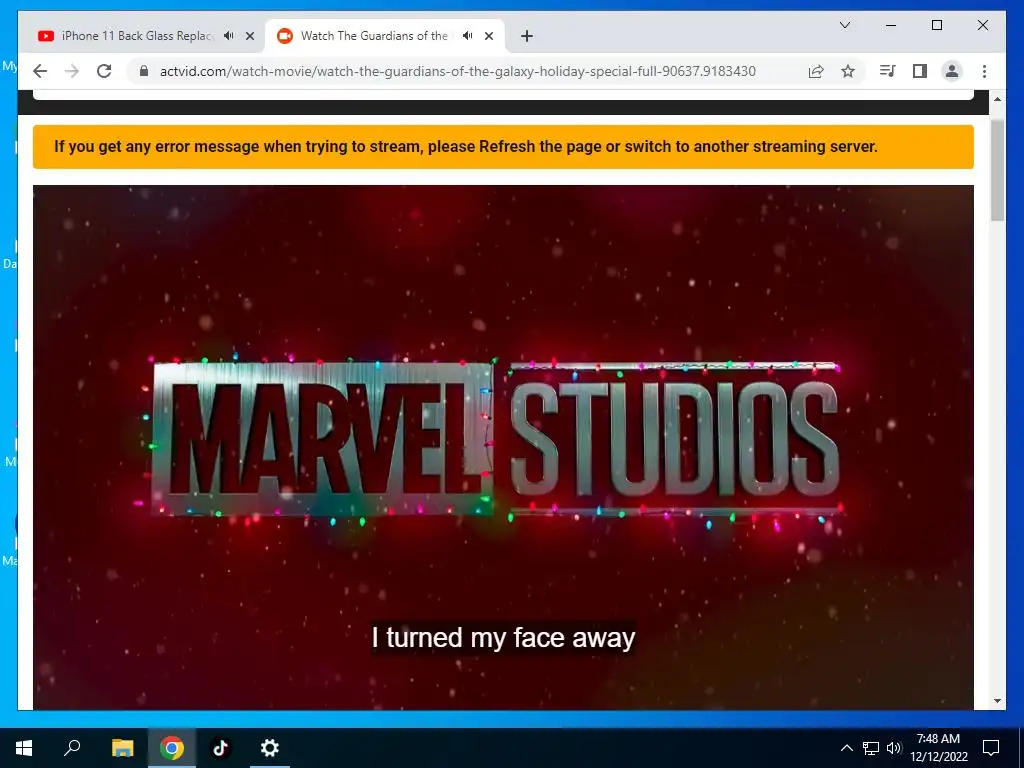This screenshot has height=768, width=1024.
Task: Bookmark this page with the star
Action: (848, 71)
